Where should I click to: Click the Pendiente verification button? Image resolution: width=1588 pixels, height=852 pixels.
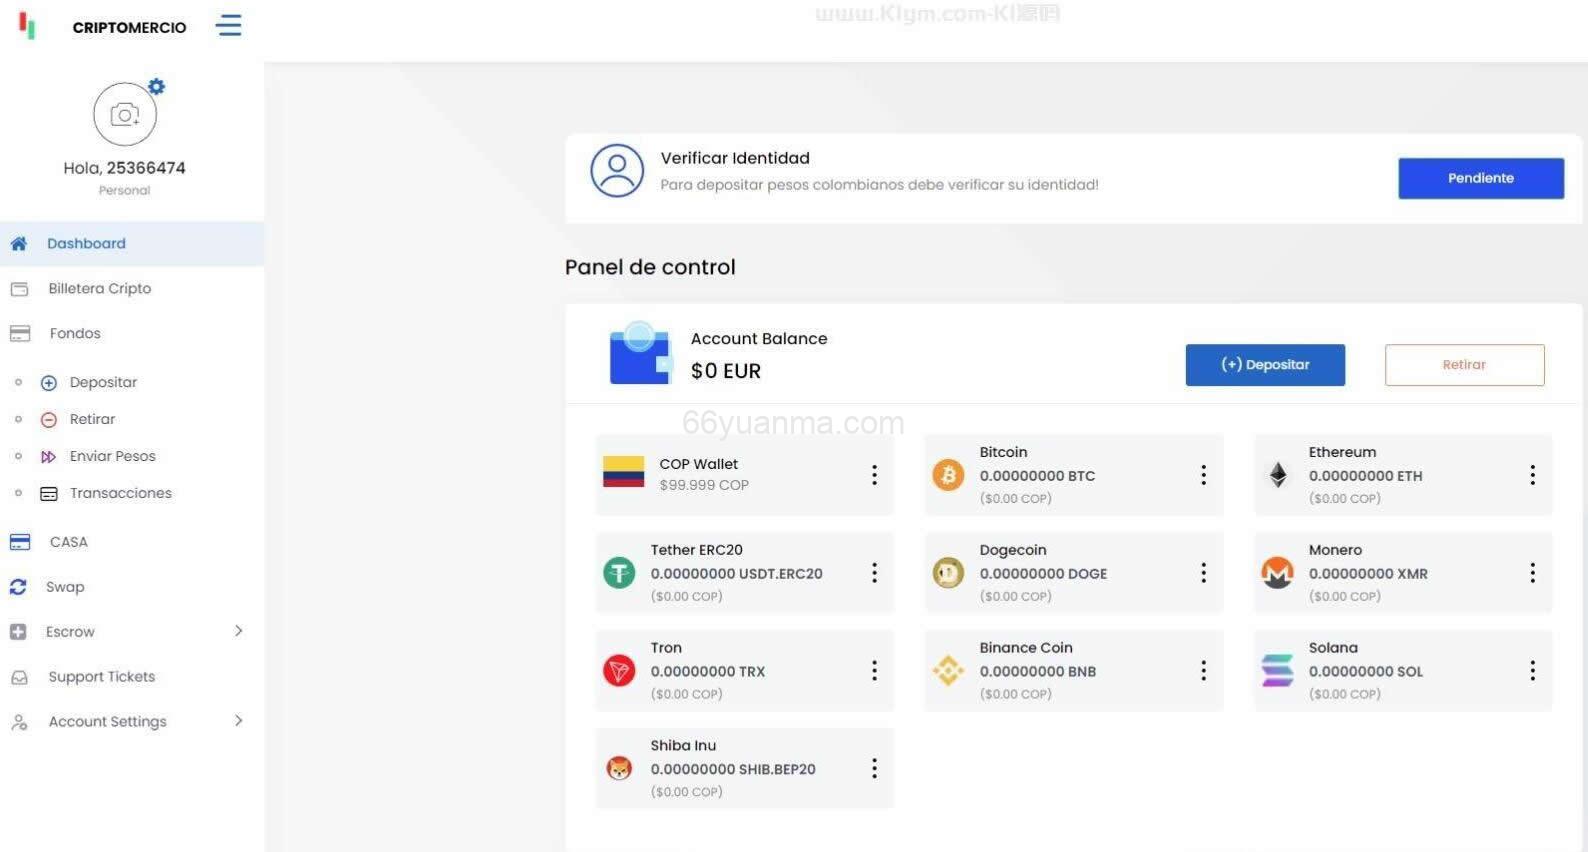(1480, 178)
